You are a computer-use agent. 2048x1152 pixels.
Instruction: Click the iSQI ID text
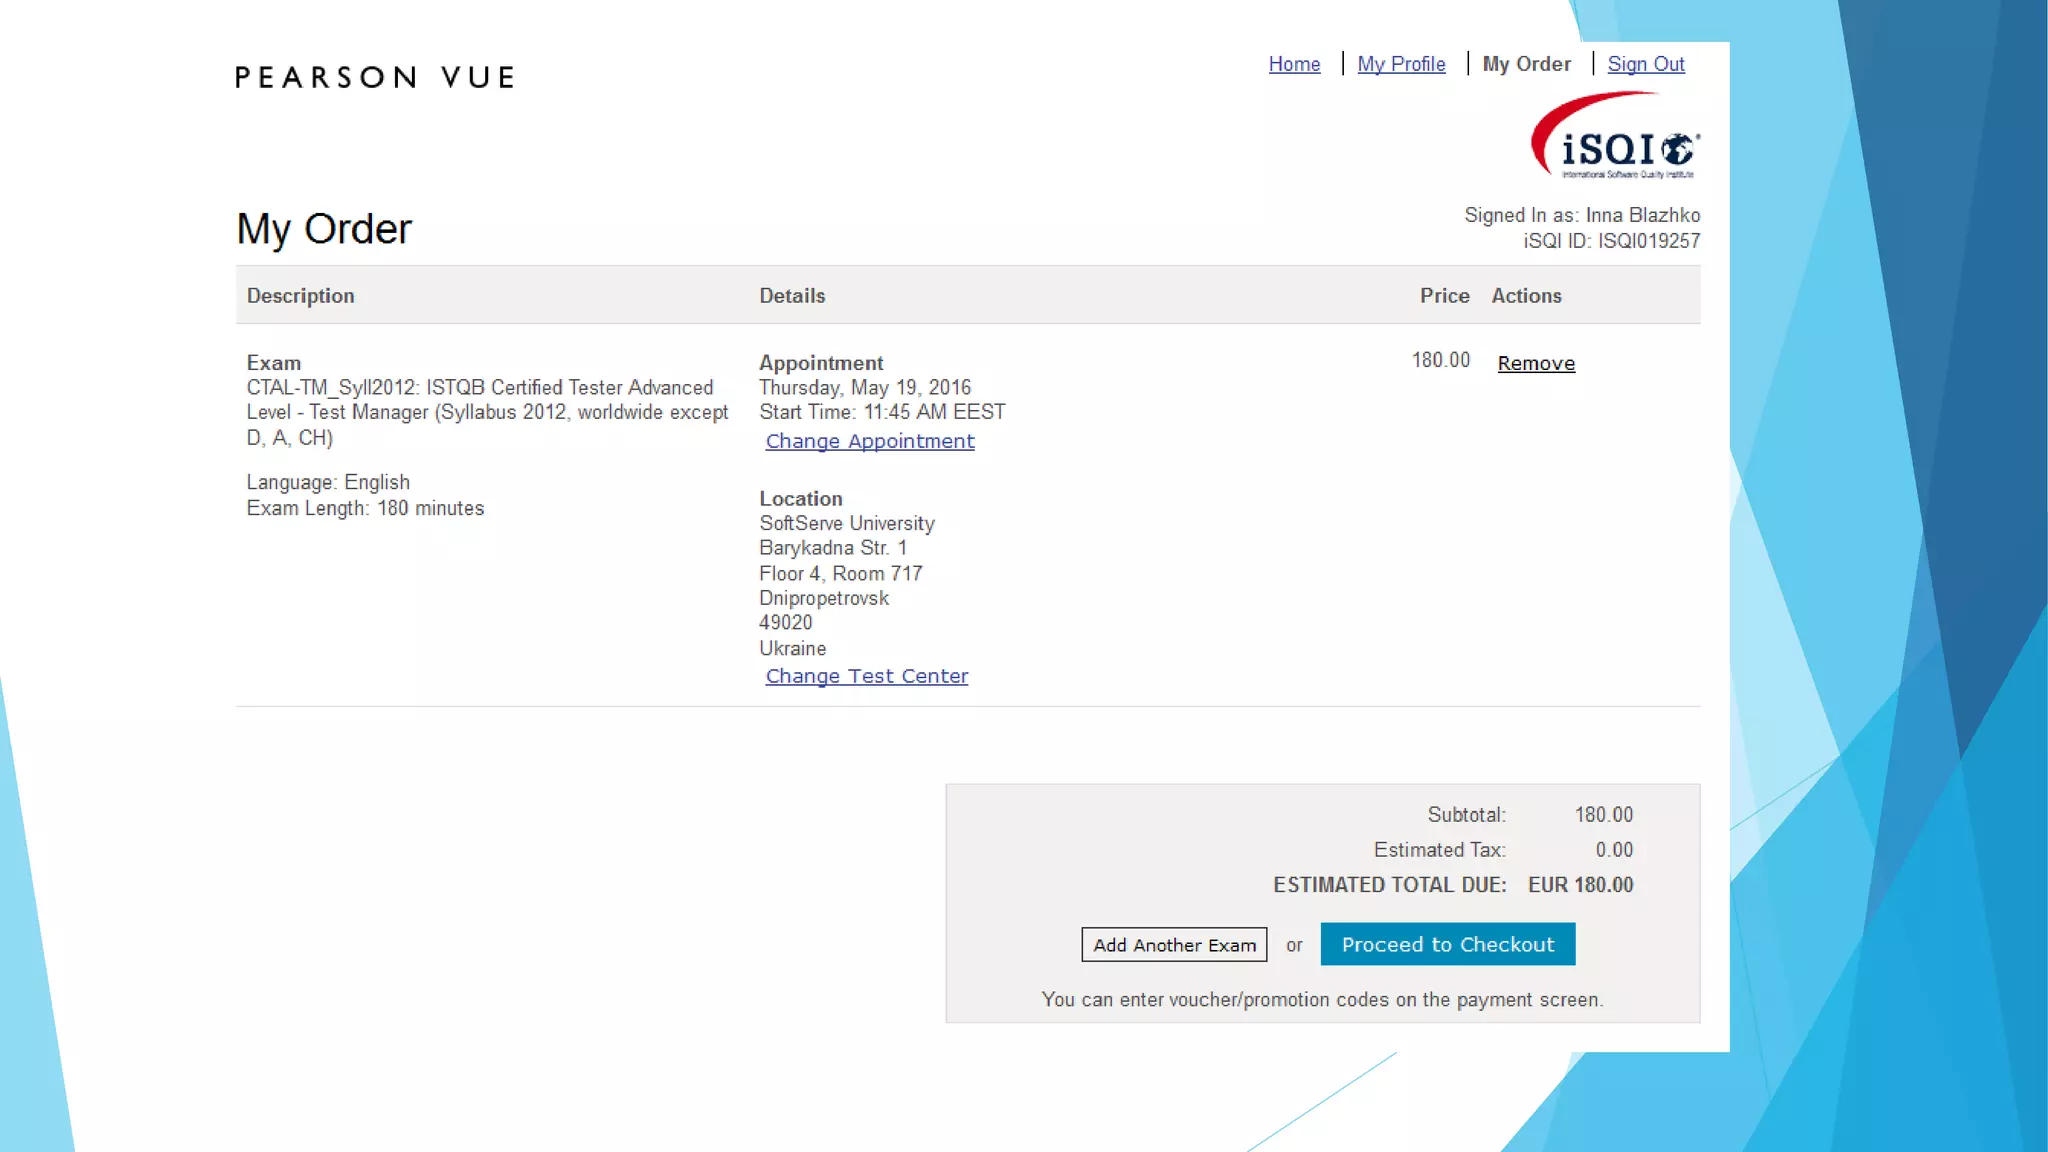coord(1611,241)
